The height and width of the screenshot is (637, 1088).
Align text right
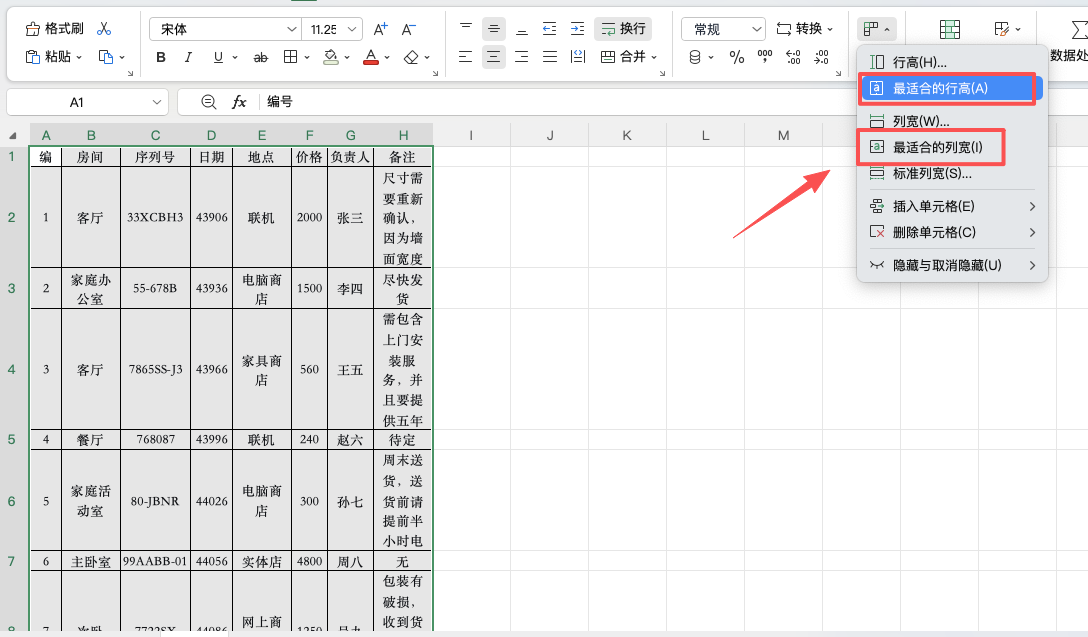click(522, 57)
